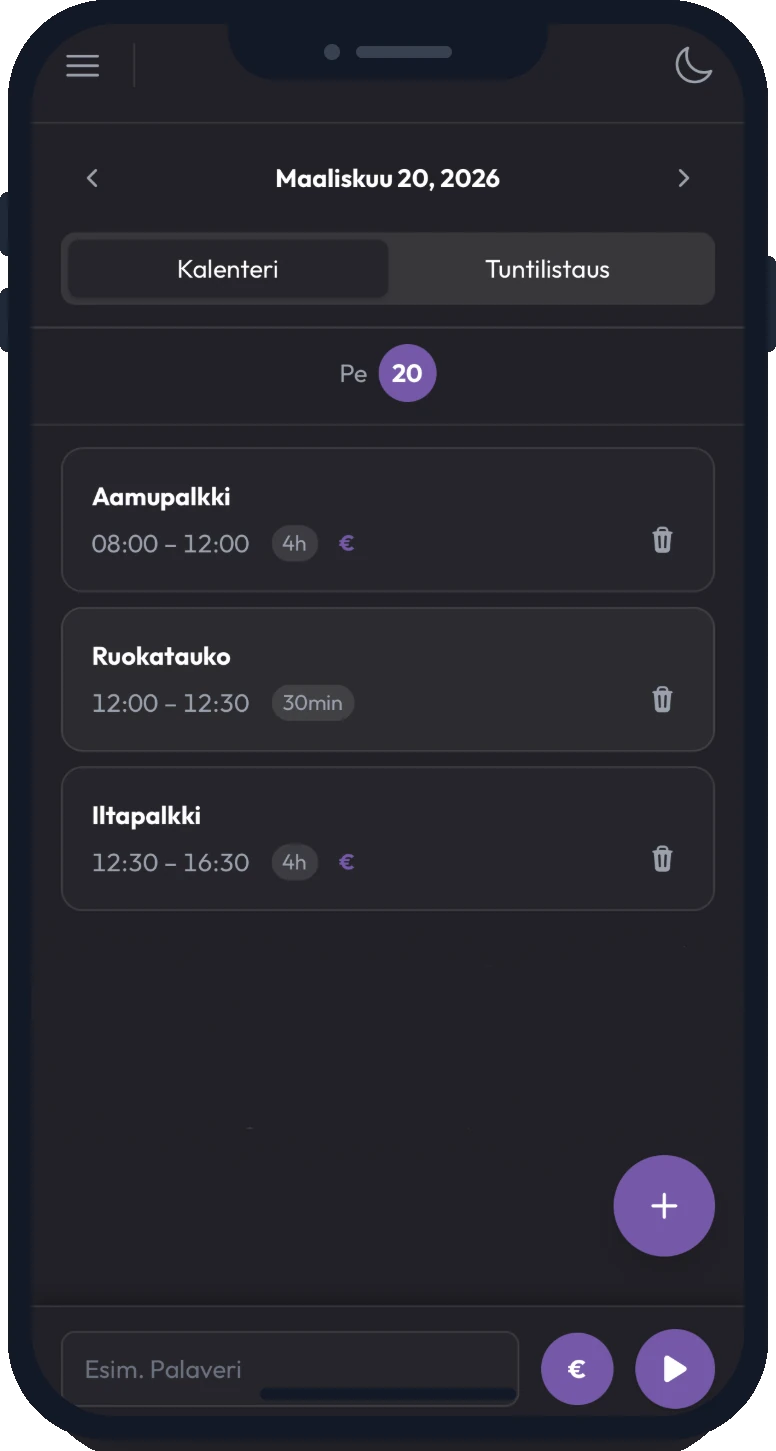Toggle billable status on the Aamupalkki row
776x1451 pixels.
click(346, 543)
